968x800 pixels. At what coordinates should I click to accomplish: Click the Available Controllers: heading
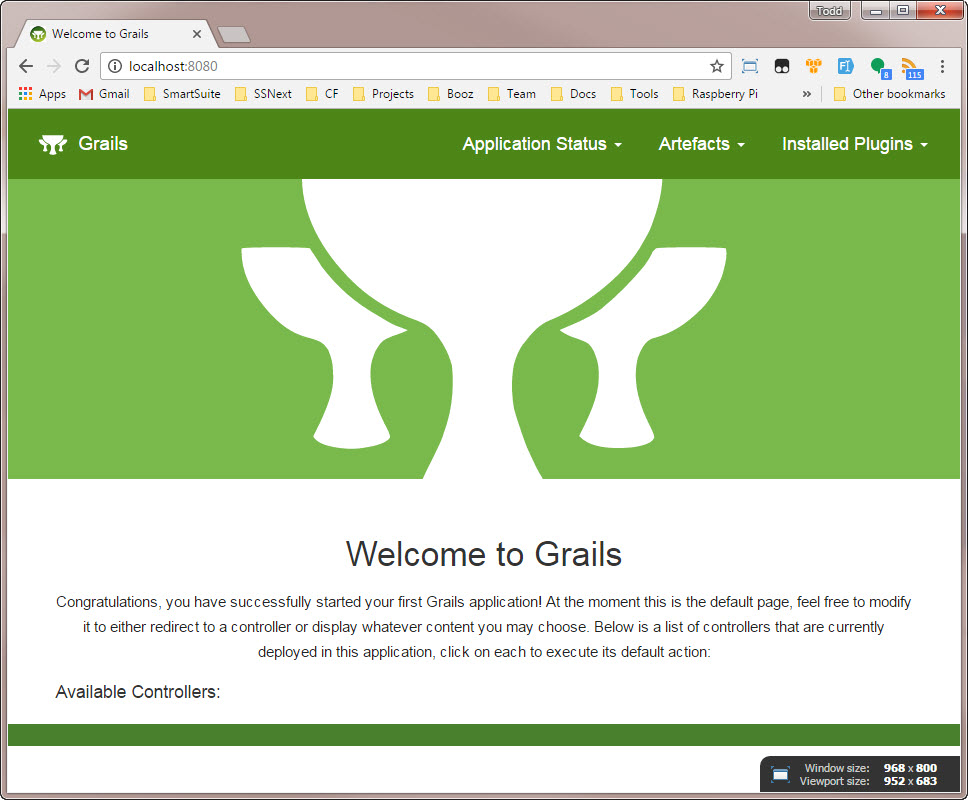click(x=138, y=692)
